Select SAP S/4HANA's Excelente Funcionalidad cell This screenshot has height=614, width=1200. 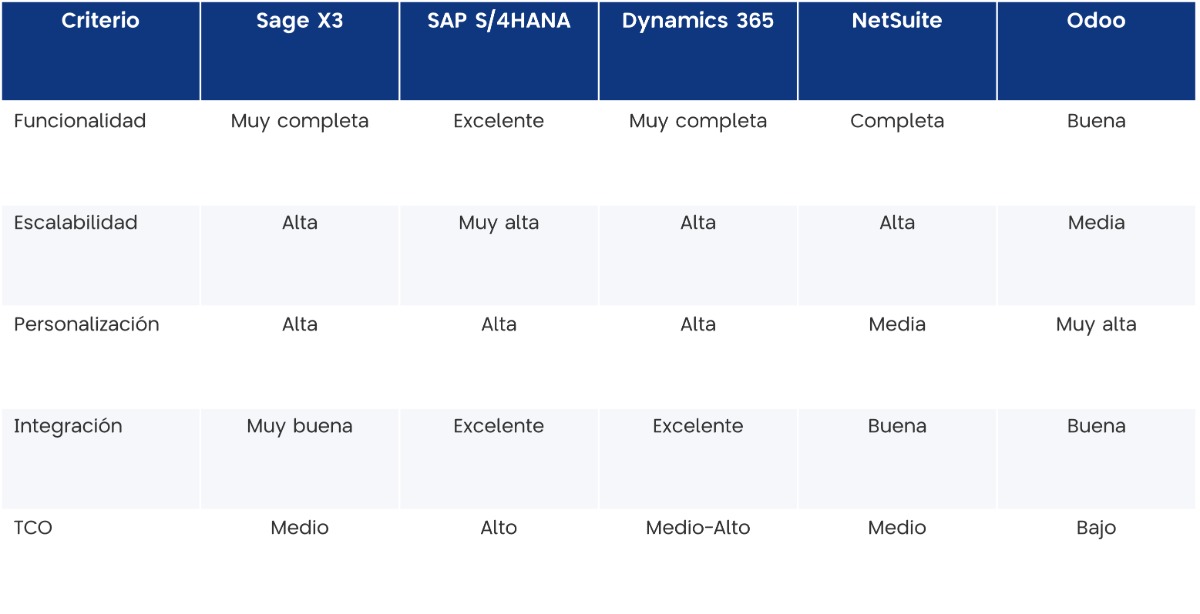point(499,121)
